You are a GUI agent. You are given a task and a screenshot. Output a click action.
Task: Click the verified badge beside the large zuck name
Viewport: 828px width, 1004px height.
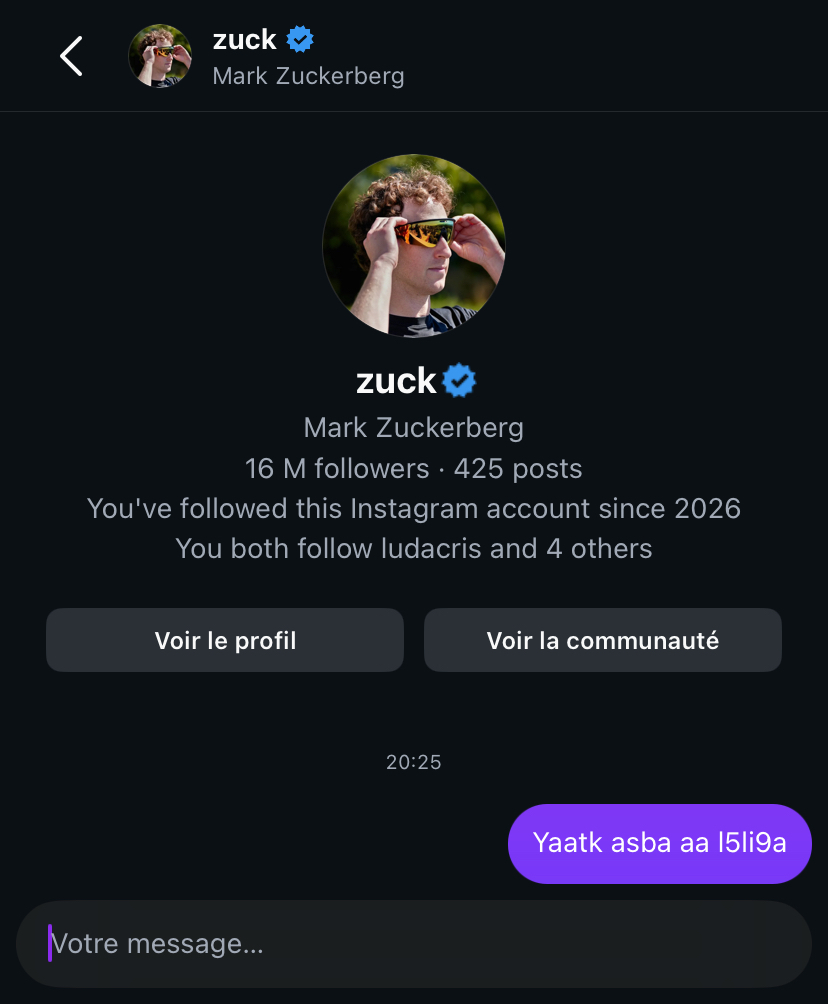click(x=459, y=381)
